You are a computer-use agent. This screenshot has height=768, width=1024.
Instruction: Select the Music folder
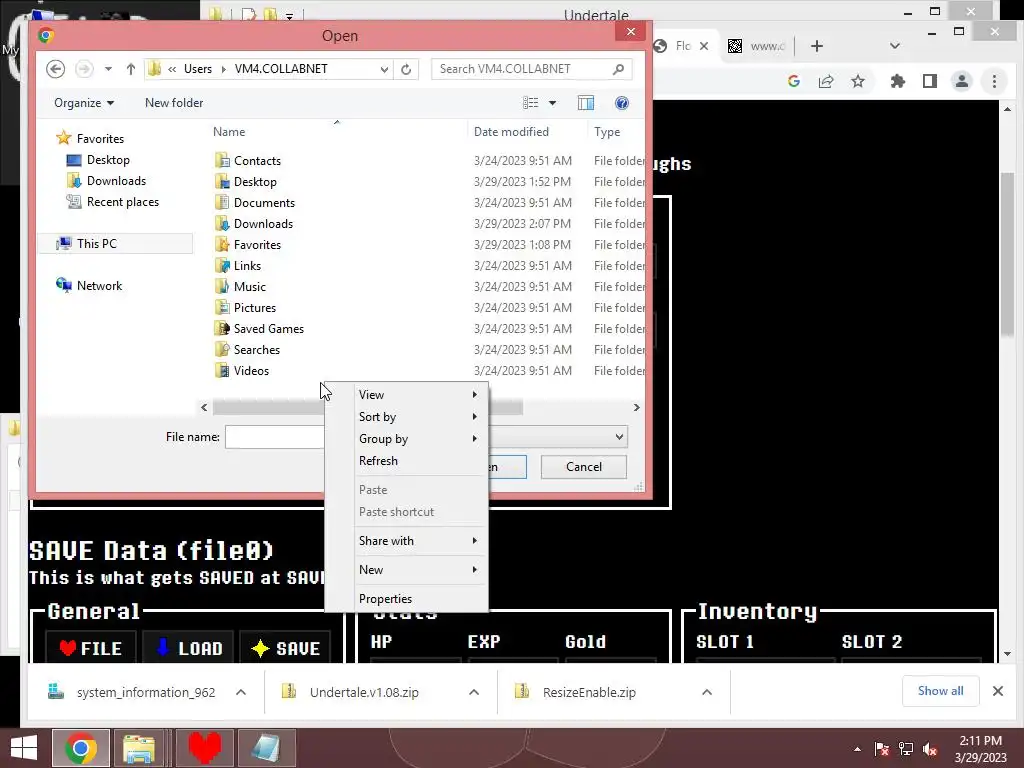point(249,286)
